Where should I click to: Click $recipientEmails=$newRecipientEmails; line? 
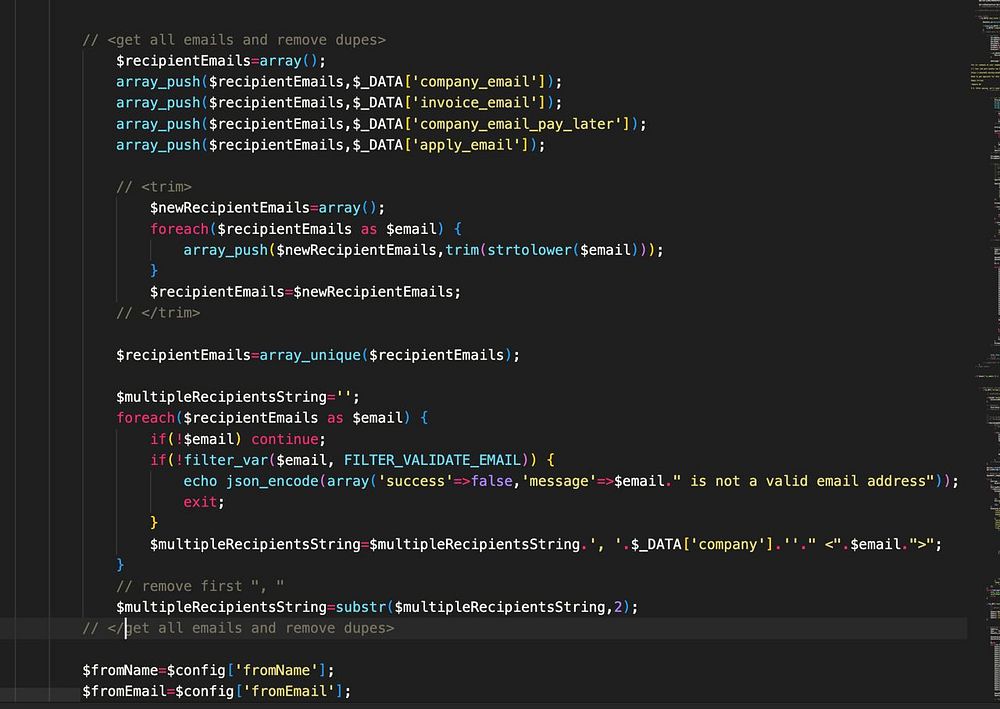(305, 292)
